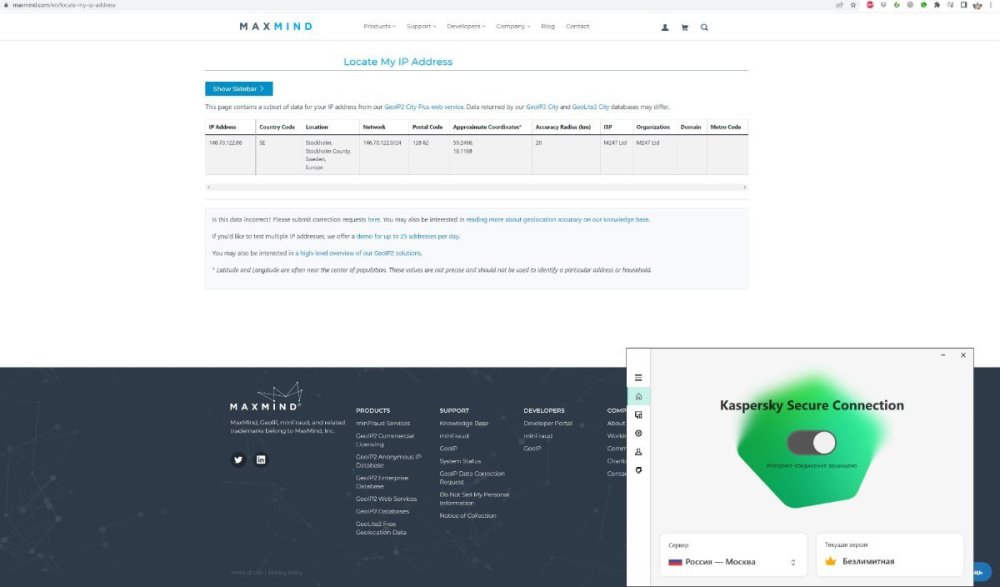Open Kaspersky settings gear icon
1000x587 pixels.
[x=638, y=433]
